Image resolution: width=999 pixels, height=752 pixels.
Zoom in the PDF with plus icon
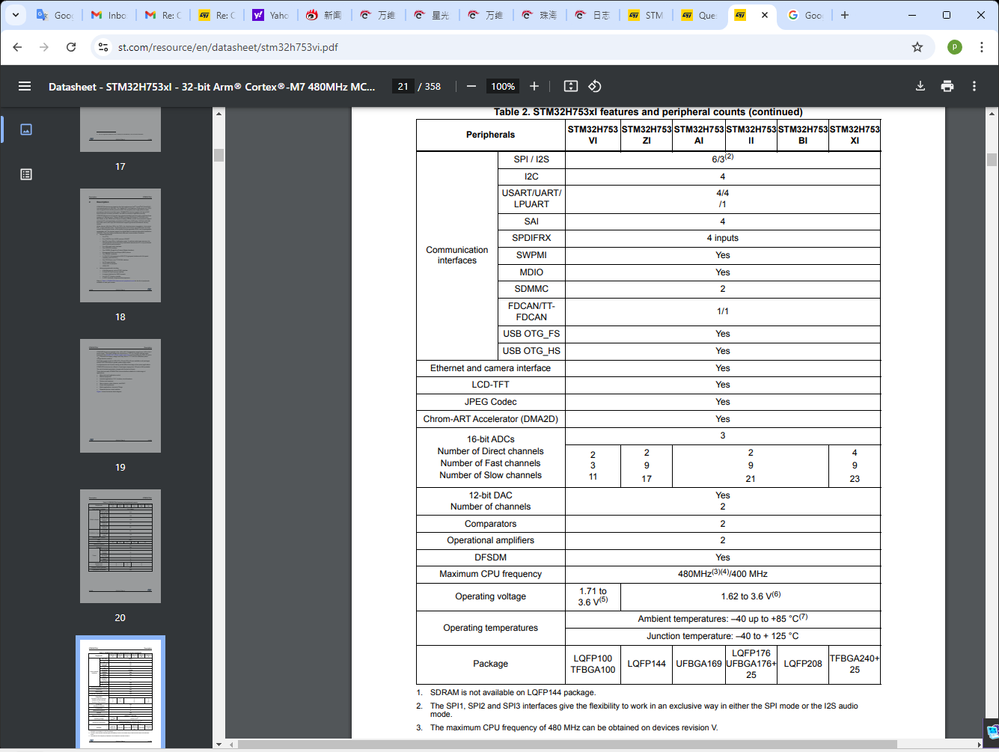click(x=534, y=86)
